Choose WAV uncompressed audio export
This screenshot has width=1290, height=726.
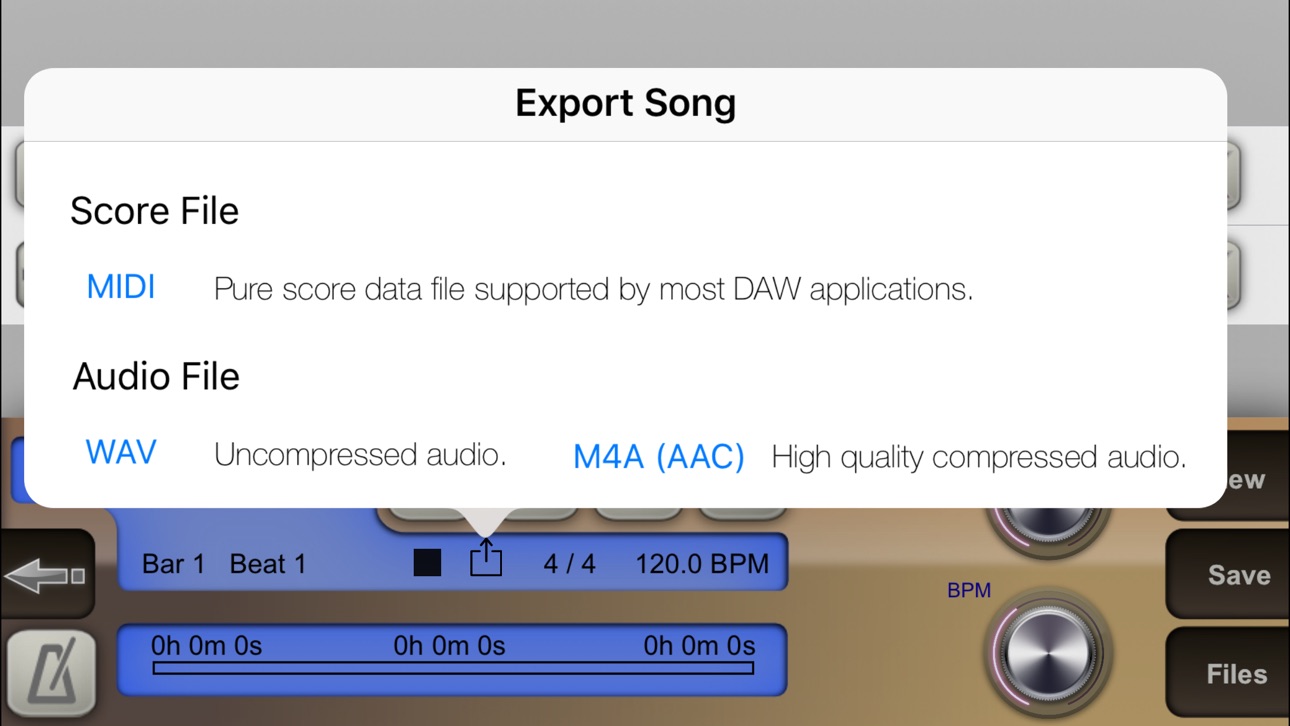[x=121, y=453]
